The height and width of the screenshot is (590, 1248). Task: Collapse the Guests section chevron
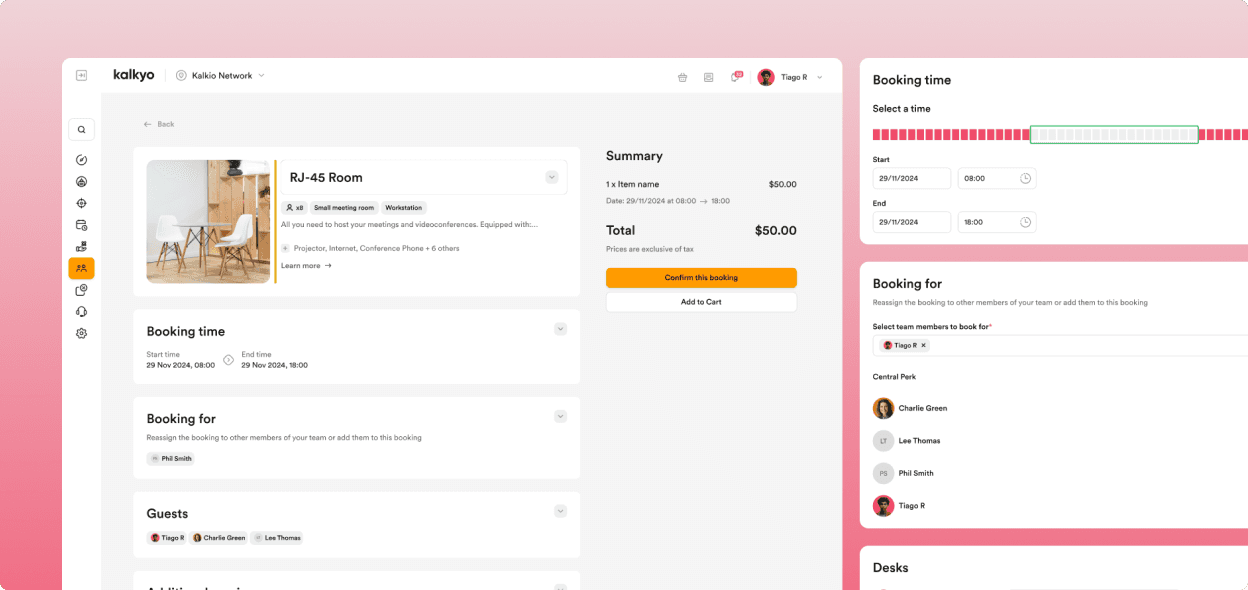pyautogui.click(x=560, y=511)
